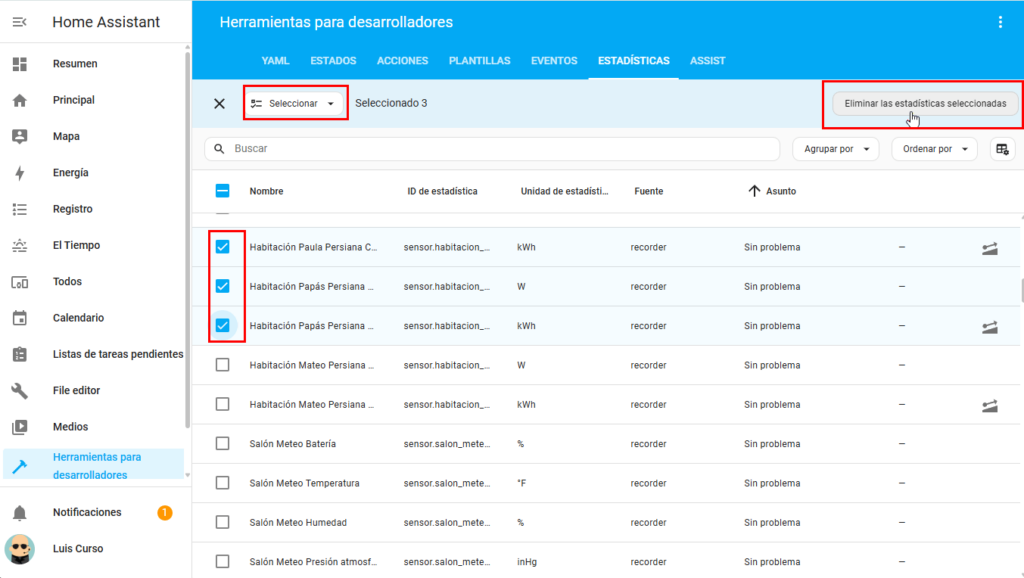
Task: Click Eliminar las estadísticas seleccionadas button
Action: tap(924, 103)
